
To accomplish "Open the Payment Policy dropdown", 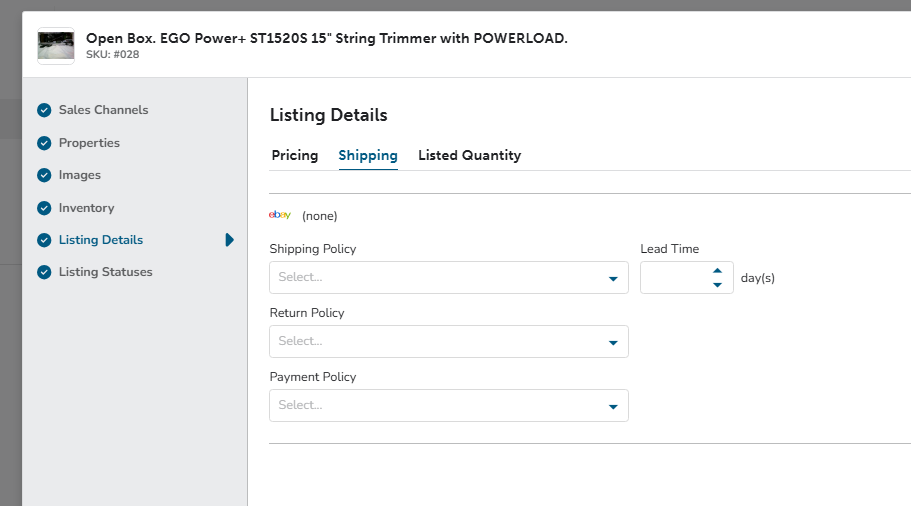I will (449, 405).
